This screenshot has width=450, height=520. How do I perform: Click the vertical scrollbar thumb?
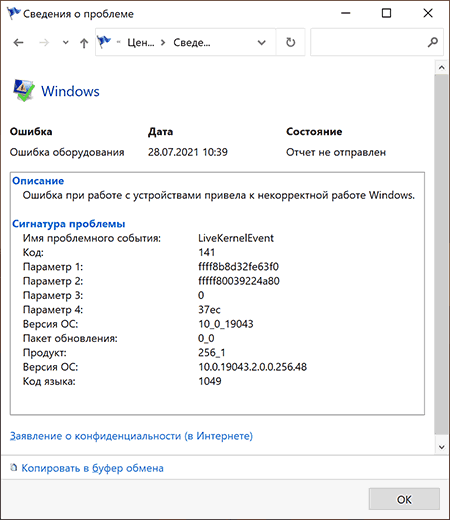pos(442,254)
